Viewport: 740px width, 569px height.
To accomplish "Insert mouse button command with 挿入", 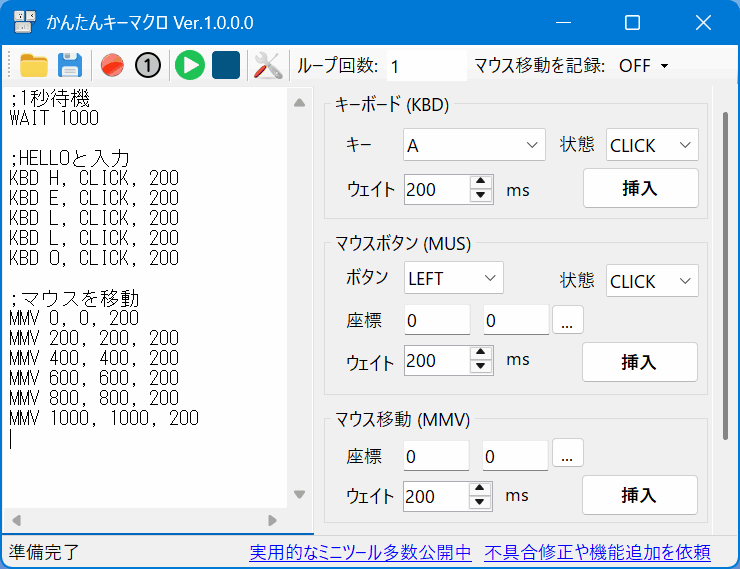I will click(639, 362).
